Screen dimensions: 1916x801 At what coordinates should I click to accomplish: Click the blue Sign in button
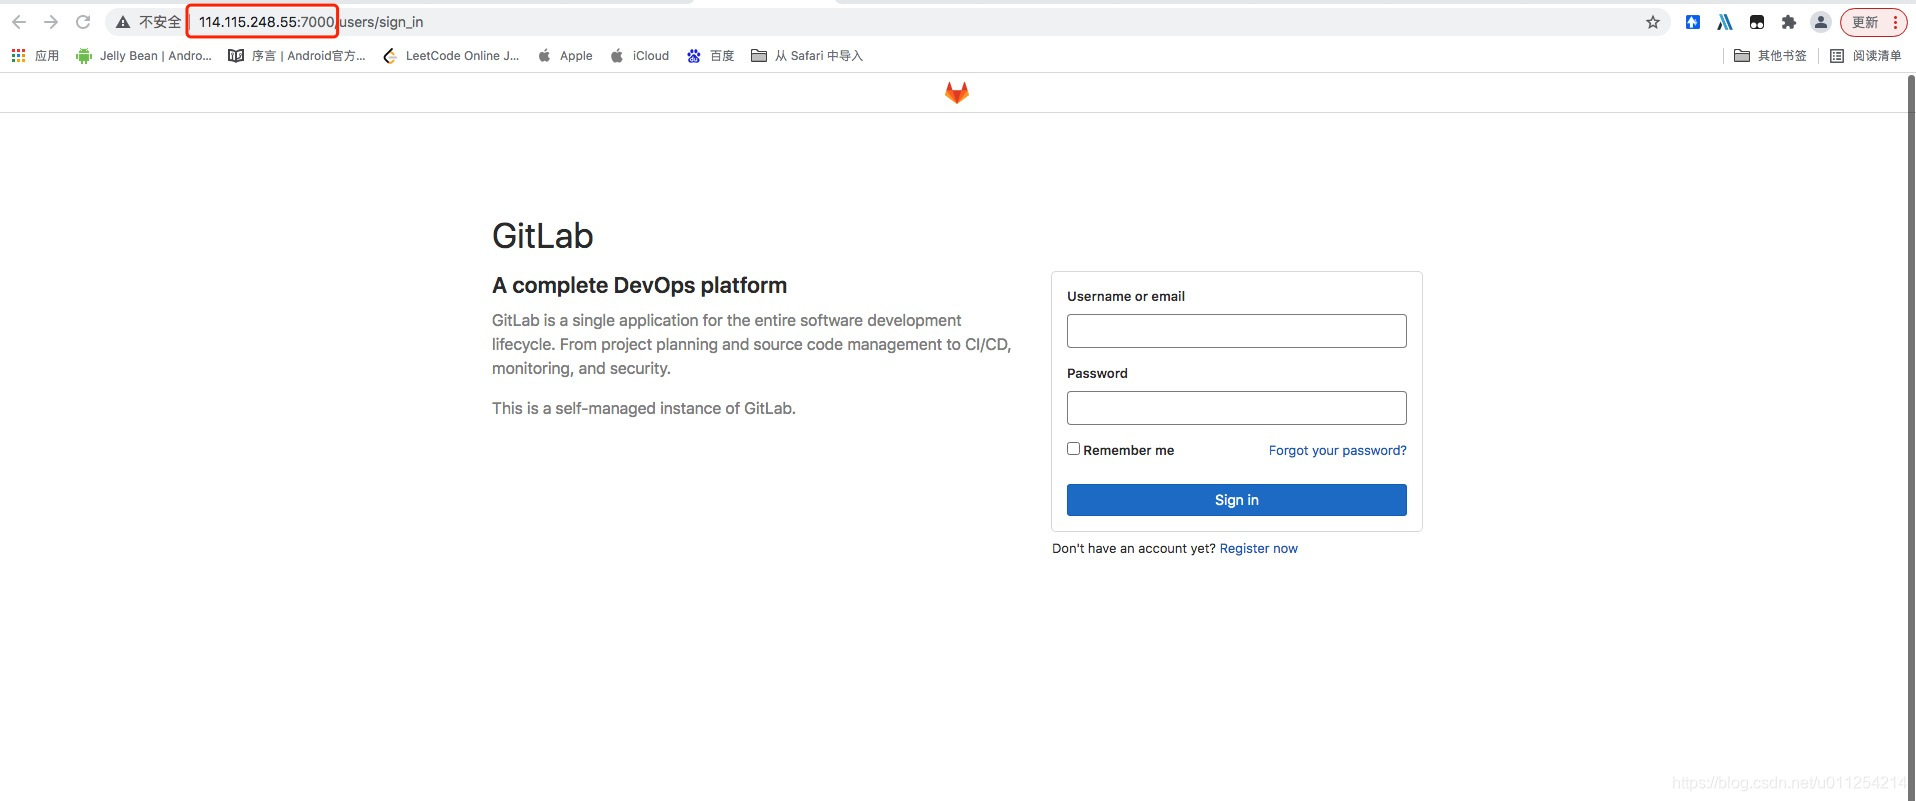tap(1237, 500)
